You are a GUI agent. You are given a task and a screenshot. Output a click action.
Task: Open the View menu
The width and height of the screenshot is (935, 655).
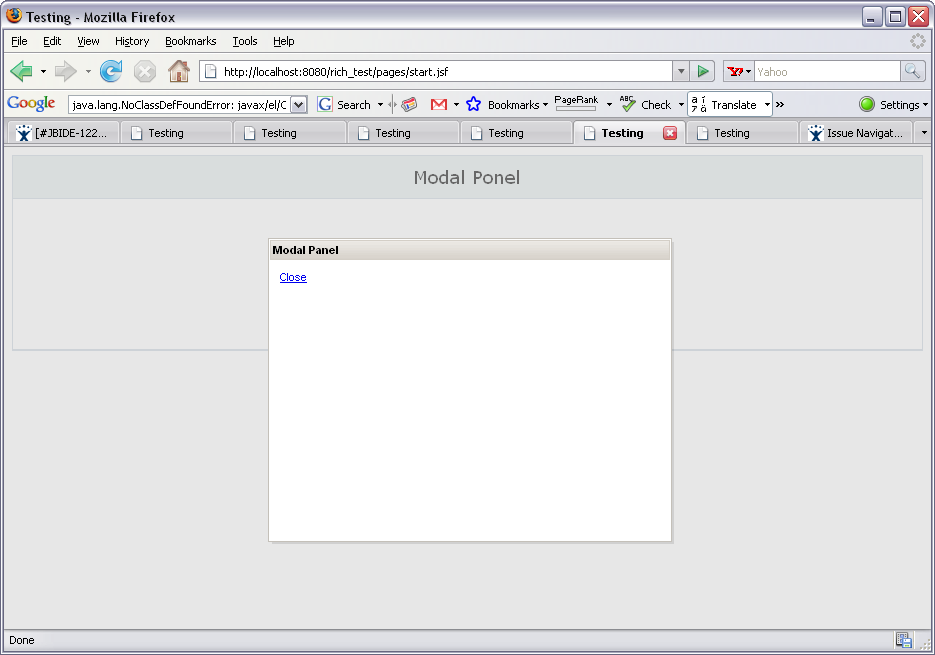click(88, 41)
